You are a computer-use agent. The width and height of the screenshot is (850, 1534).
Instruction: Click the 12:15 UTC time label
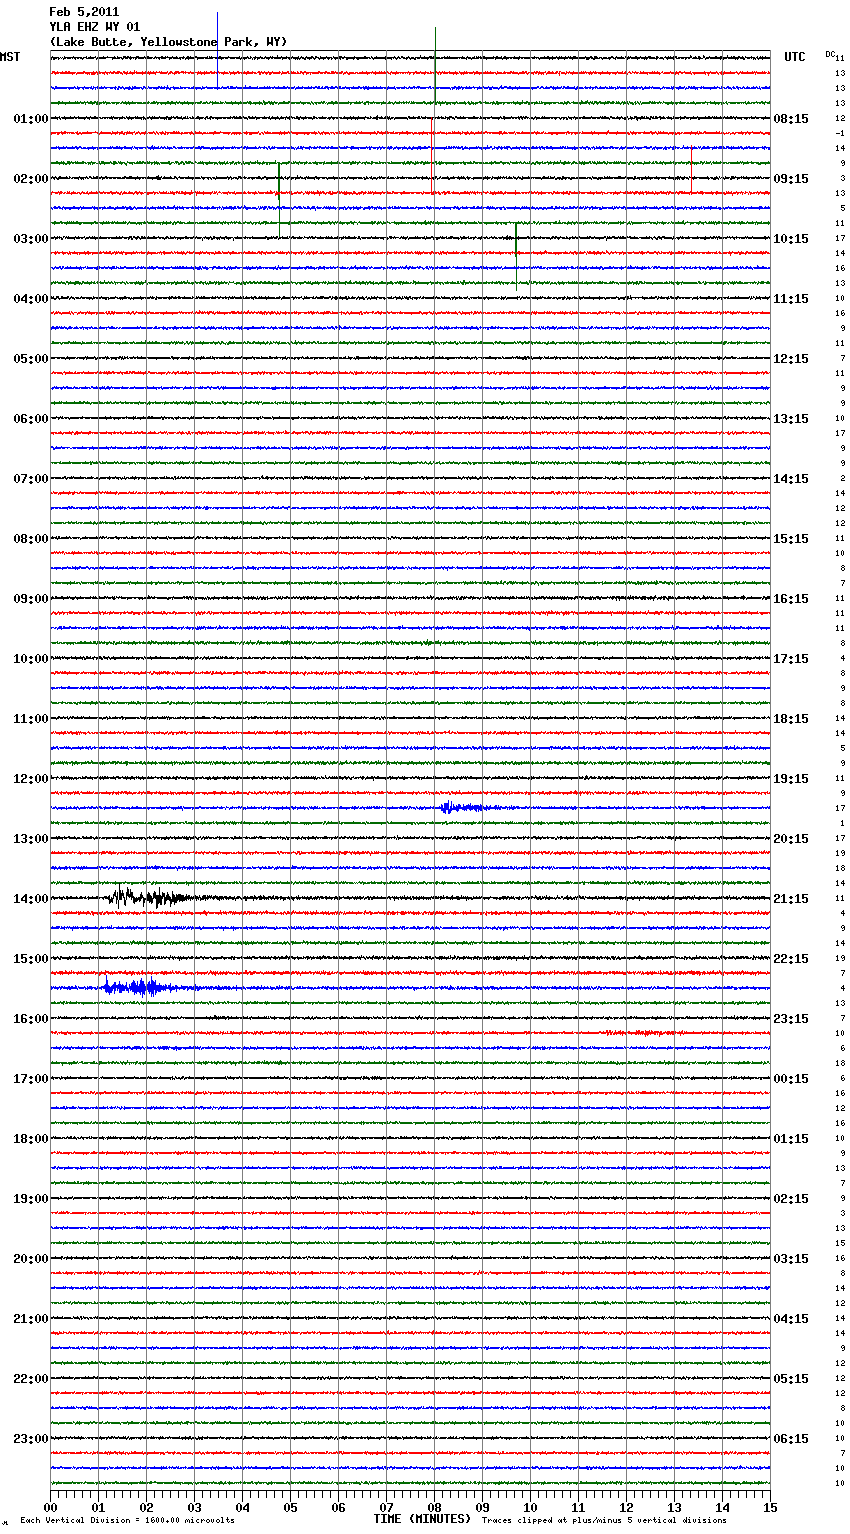click(x=791, y=359)
